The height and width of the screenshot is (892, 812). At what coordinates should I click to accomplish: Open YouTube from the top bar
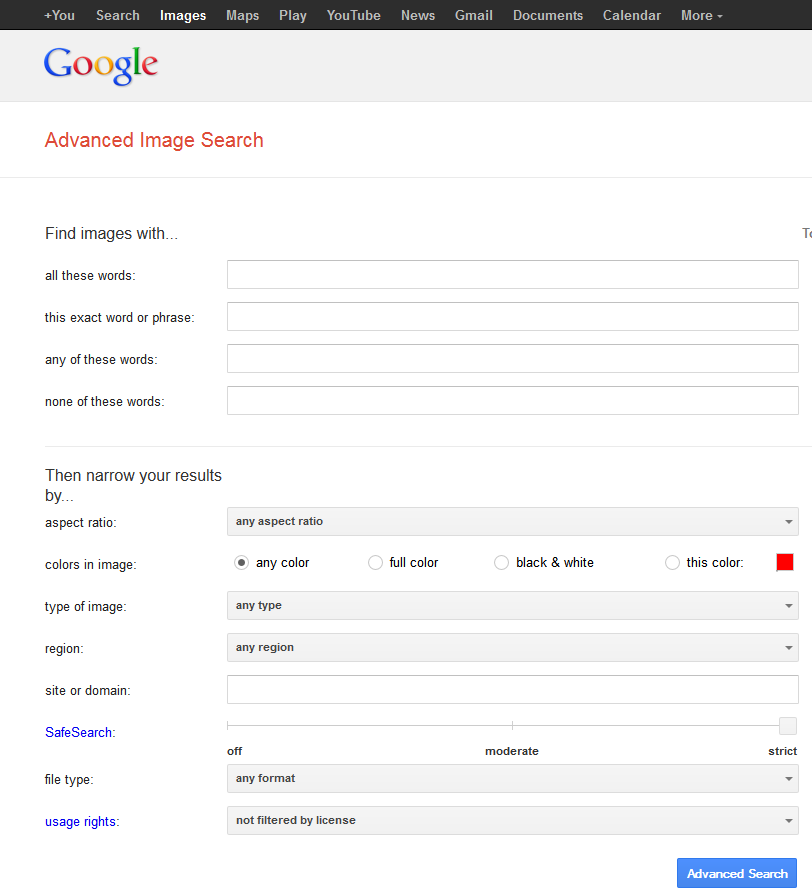click(x=353, y=15)
